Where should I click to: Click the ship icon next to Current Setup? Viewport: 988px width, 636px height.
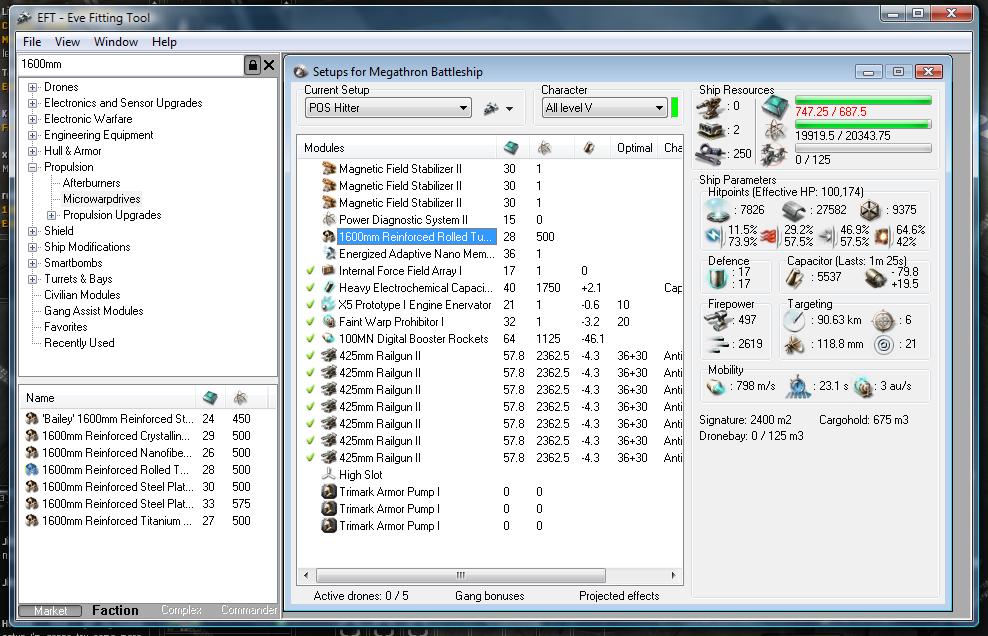pyautogui.click(x=491, y=108)
